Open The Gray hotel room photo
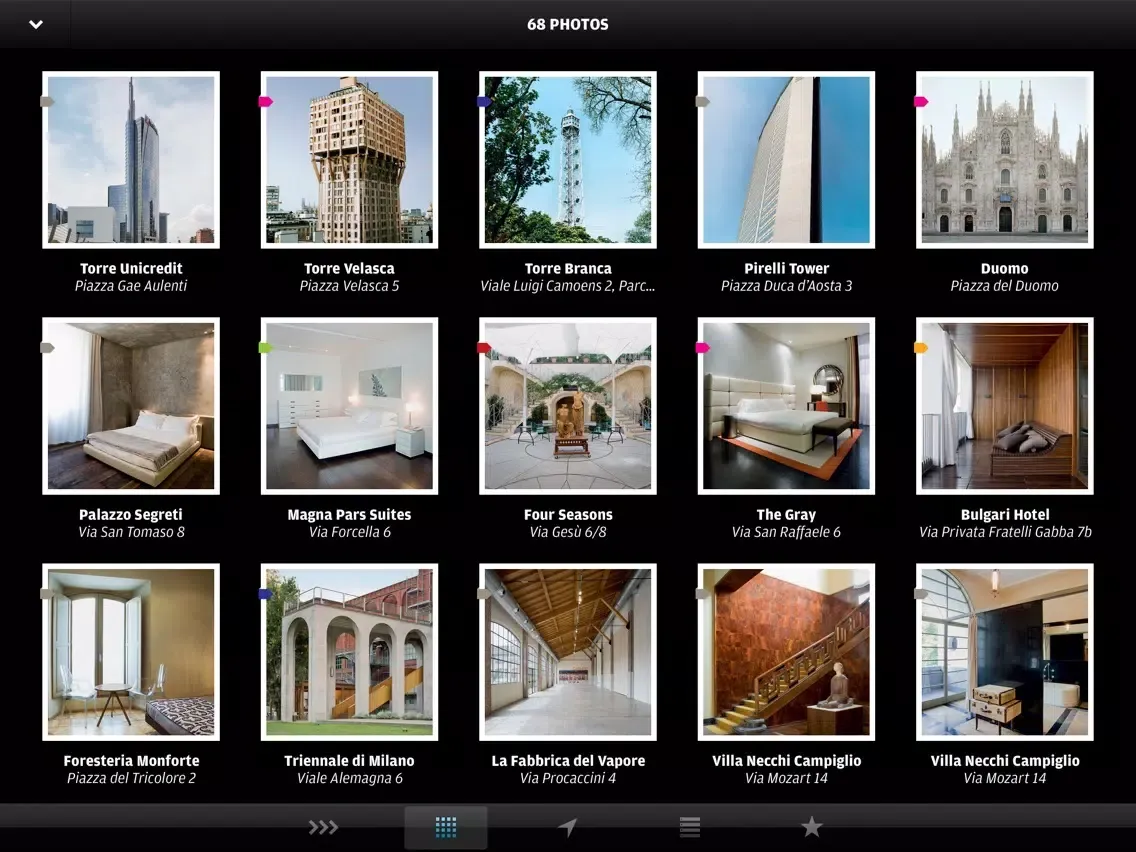 786,406
